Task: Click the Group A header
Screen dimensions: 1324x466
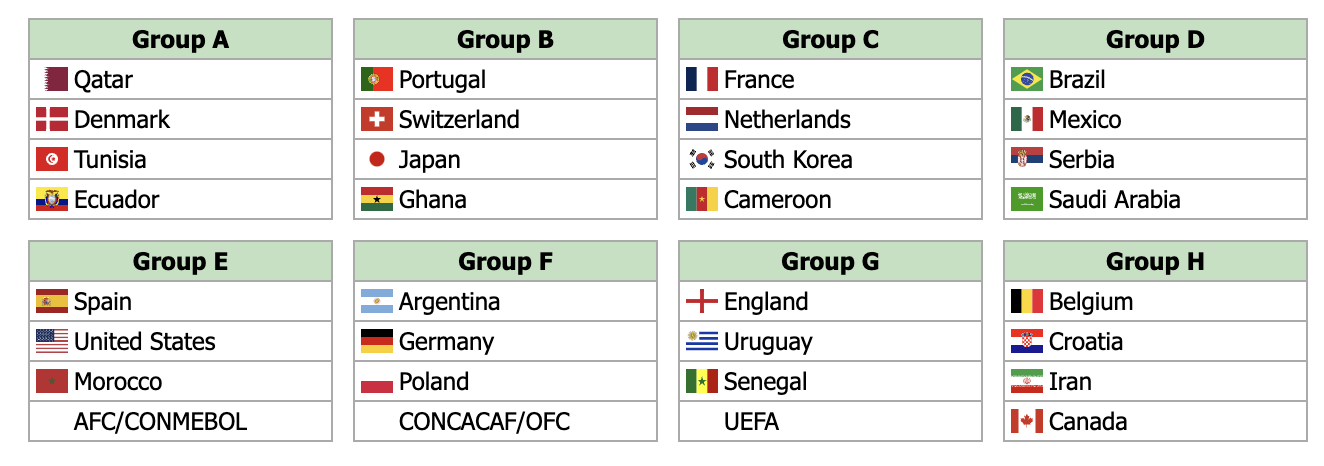Action: click(180, 40)
